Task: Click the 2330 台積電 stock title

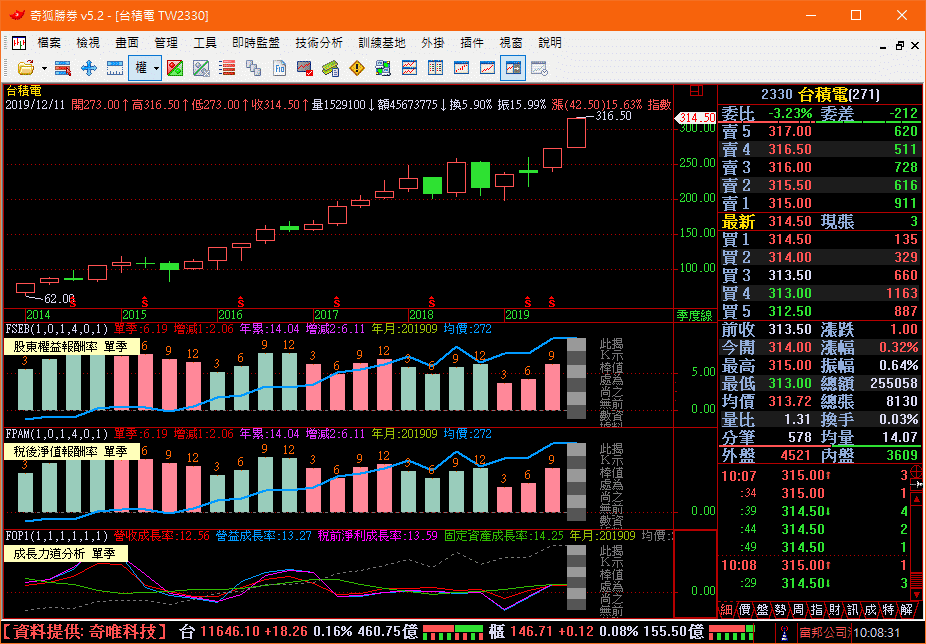Action: point(820,94)
